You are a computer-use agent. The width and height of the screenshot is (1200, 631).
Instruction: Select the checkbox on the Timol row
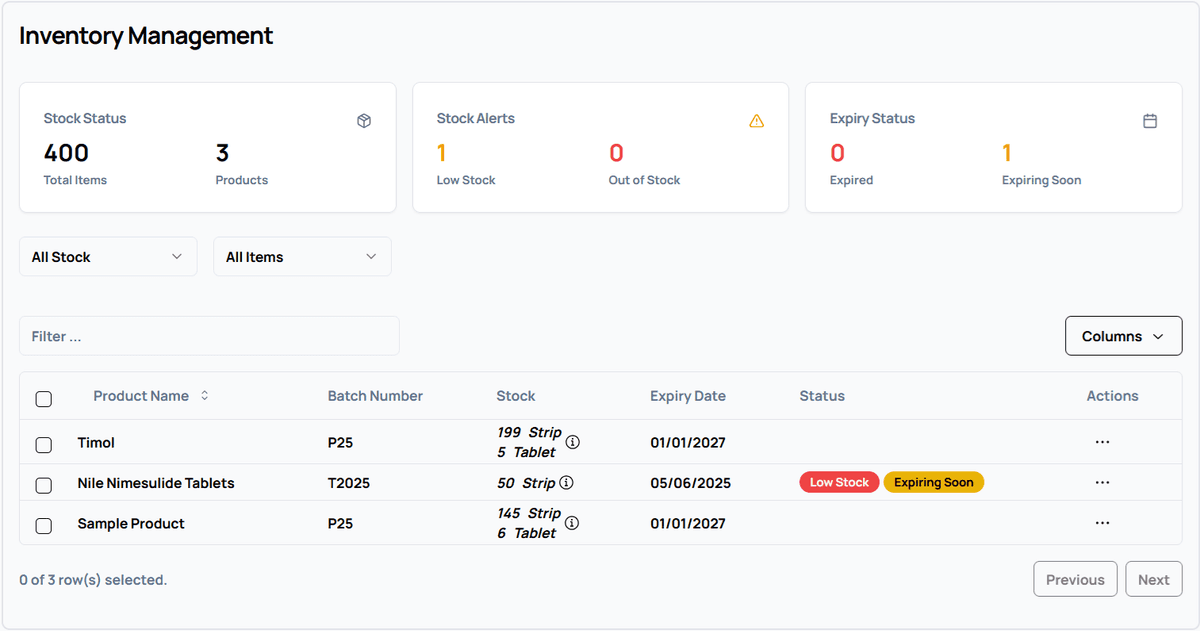point(44,442)
